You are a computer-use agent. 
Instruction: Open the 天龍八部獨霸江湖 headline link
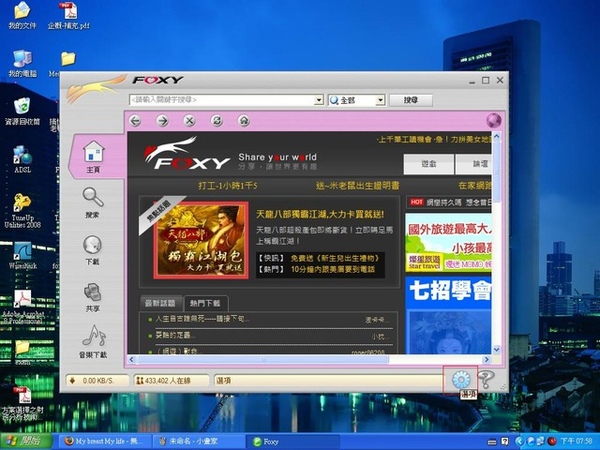pos(320,214)
